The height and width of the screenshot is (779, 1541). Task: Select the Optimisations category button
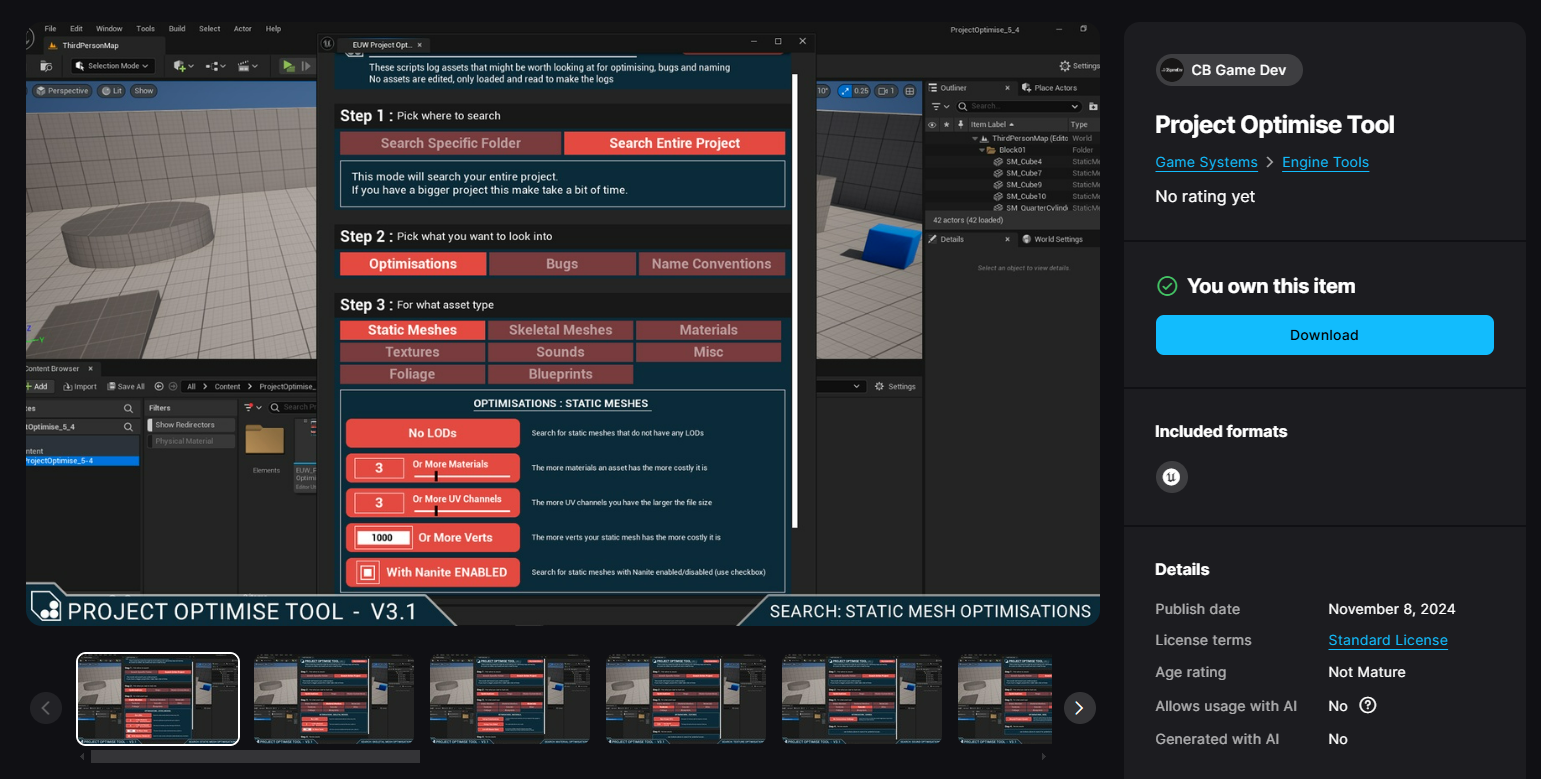click(413, 264)
